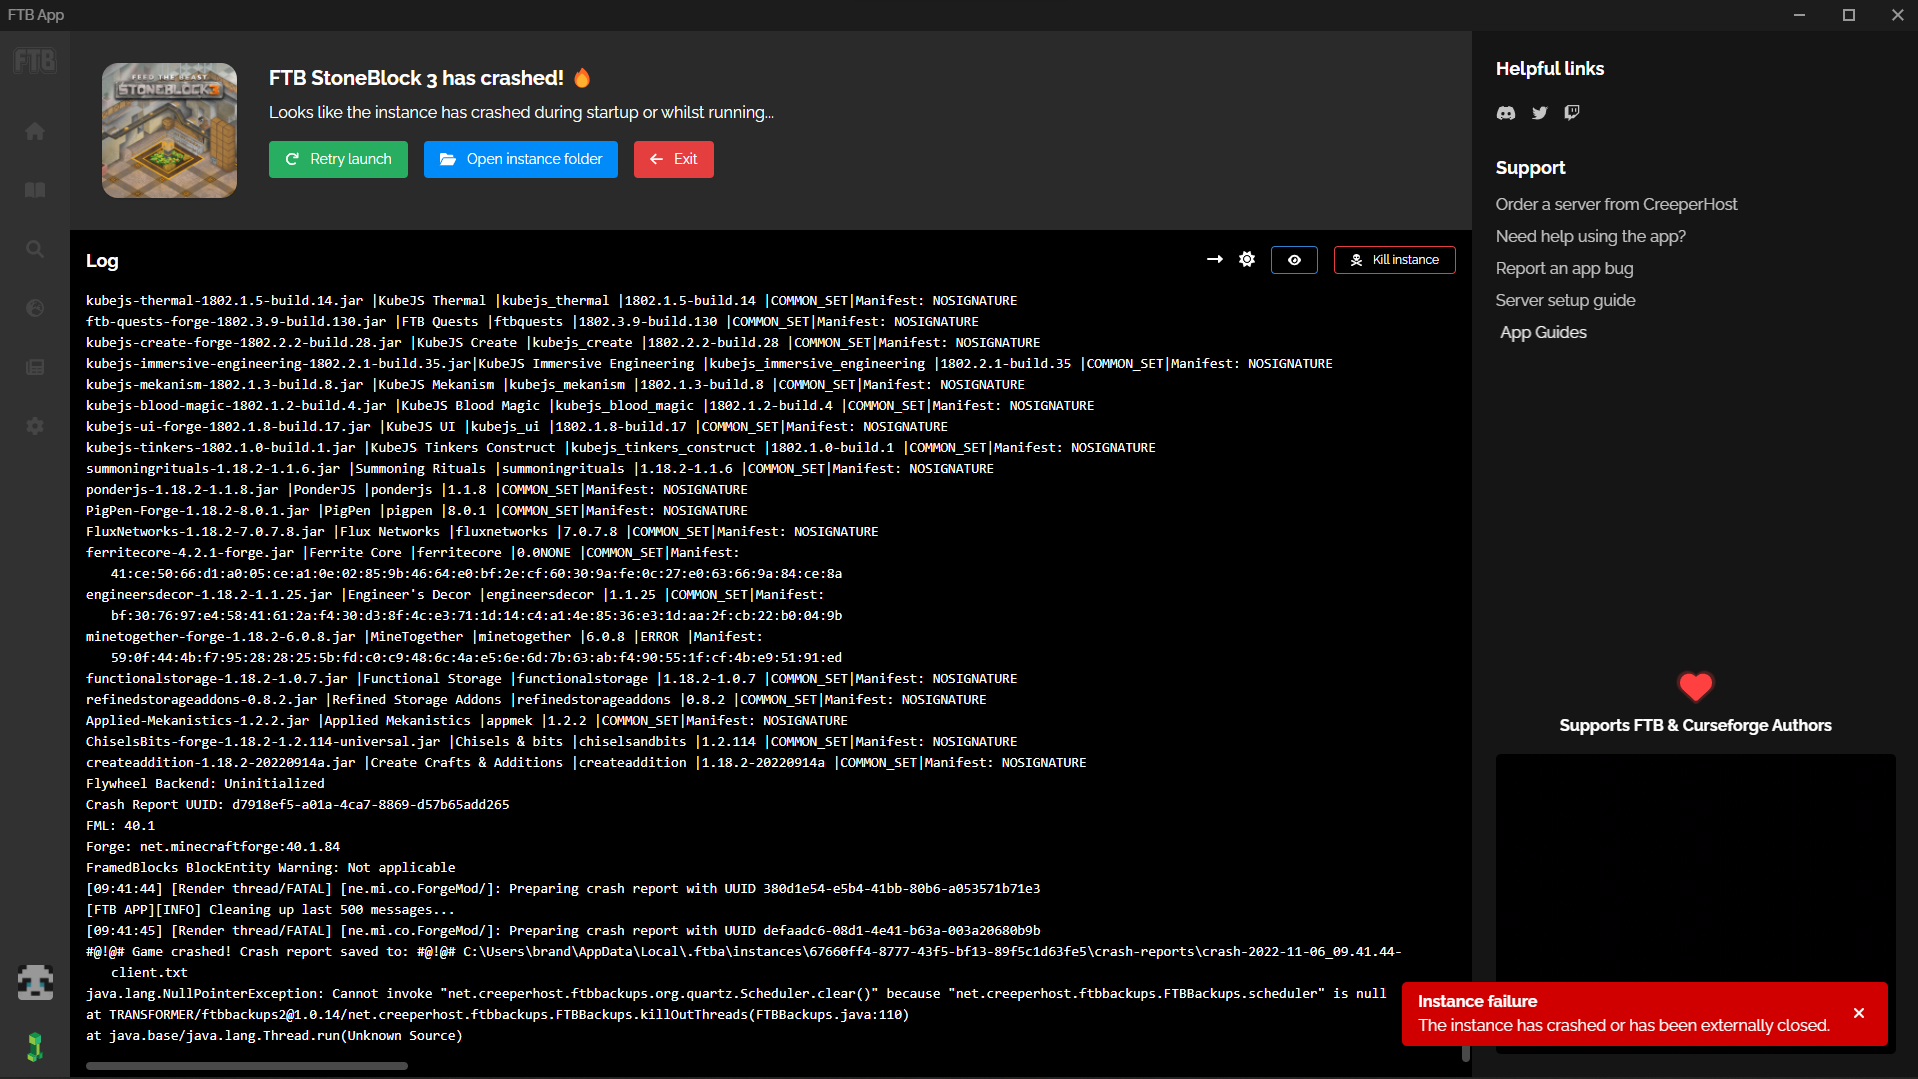
Task: Toggle the eye button in Log header
Action: coord(1294,260)
